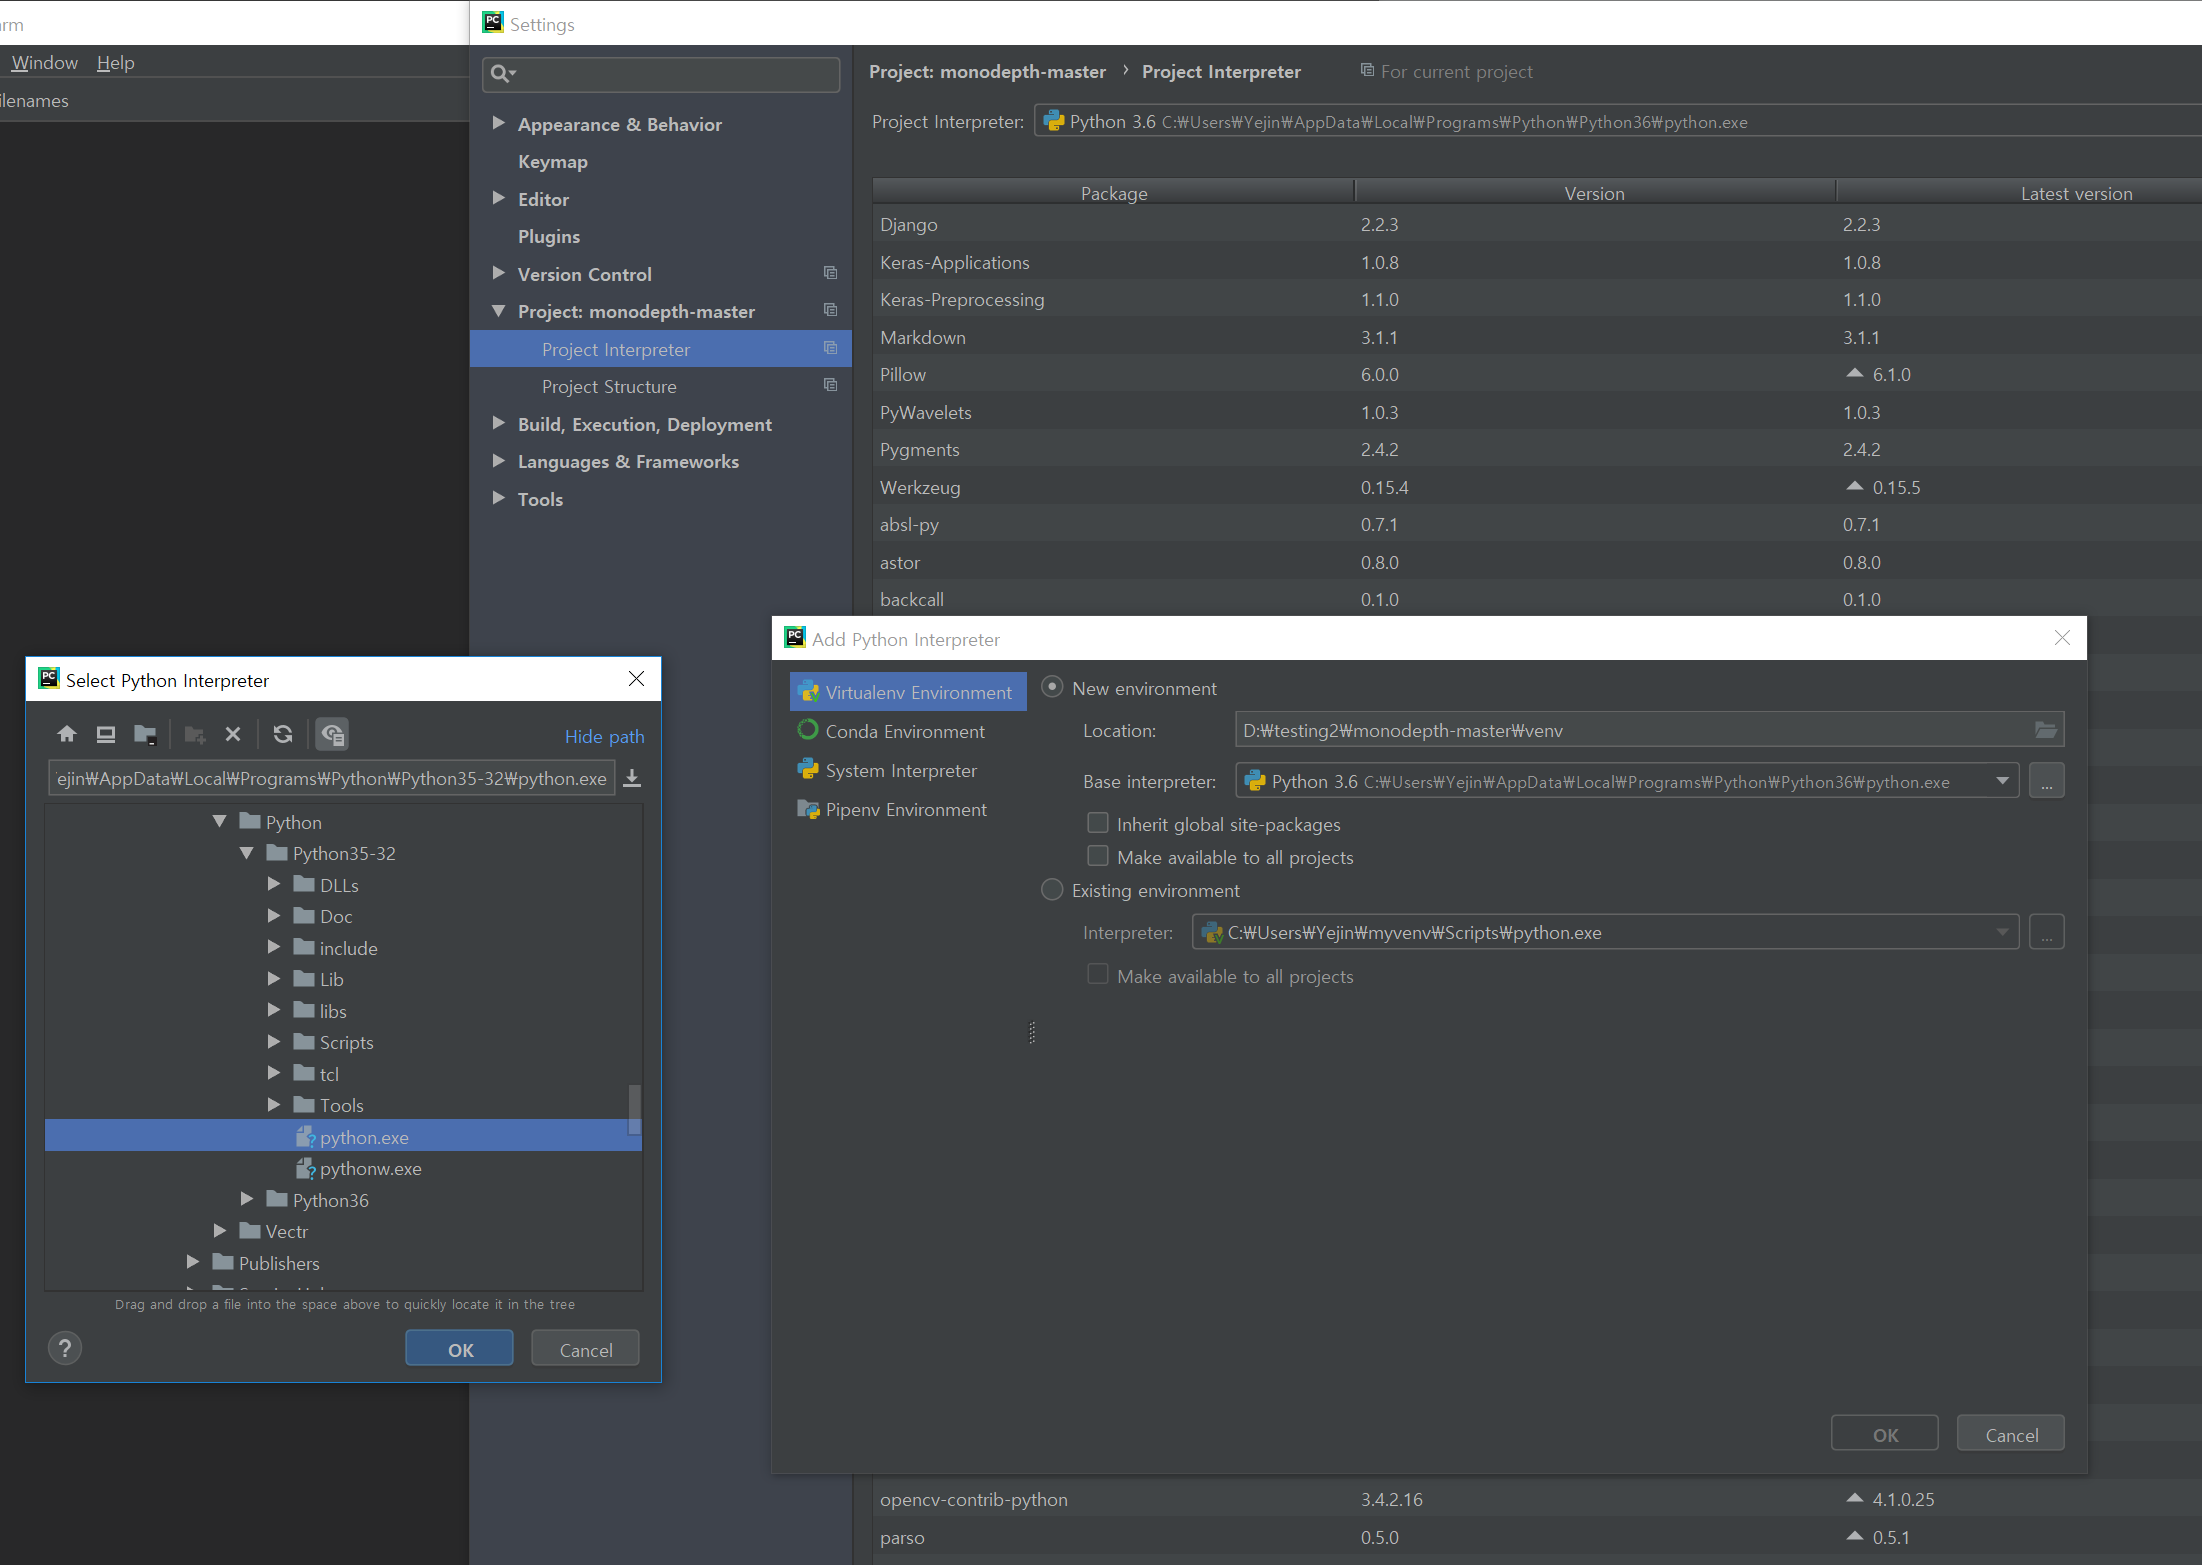
Task: Expand the Python36 folder in tree
Action: coord(247,1199)
